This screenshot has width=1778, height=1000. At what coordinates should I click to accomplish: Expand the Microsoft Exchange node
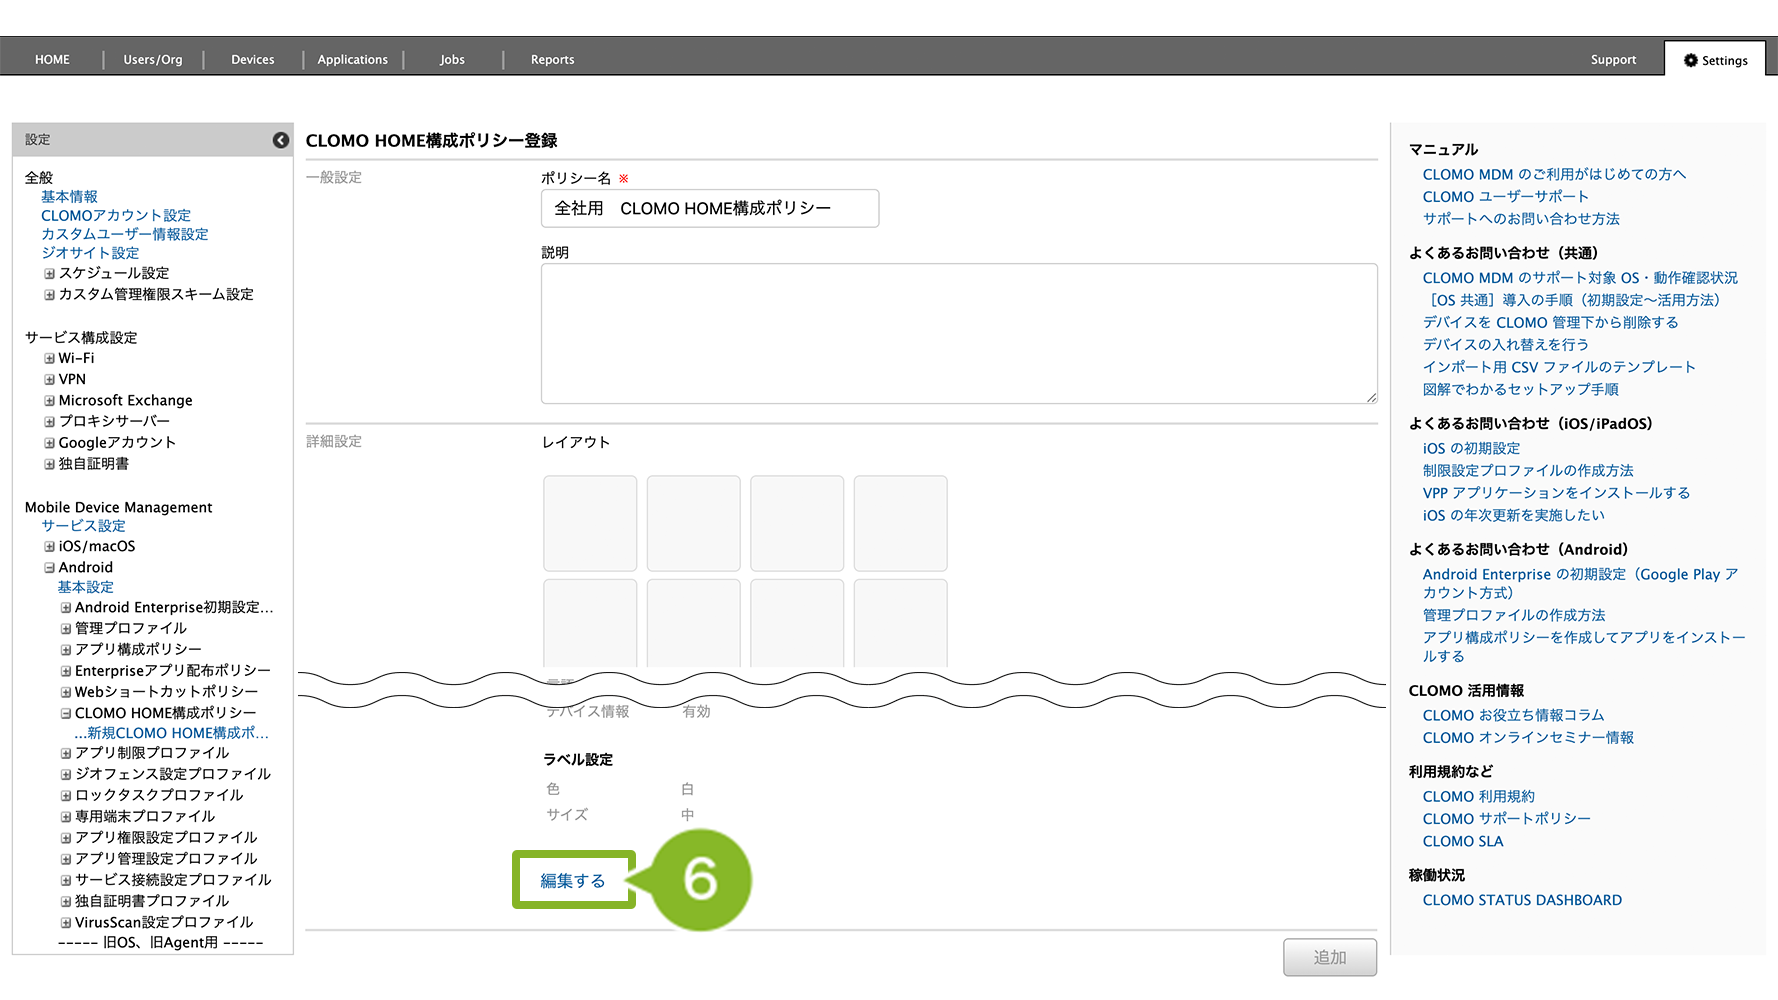click(49, 401)
